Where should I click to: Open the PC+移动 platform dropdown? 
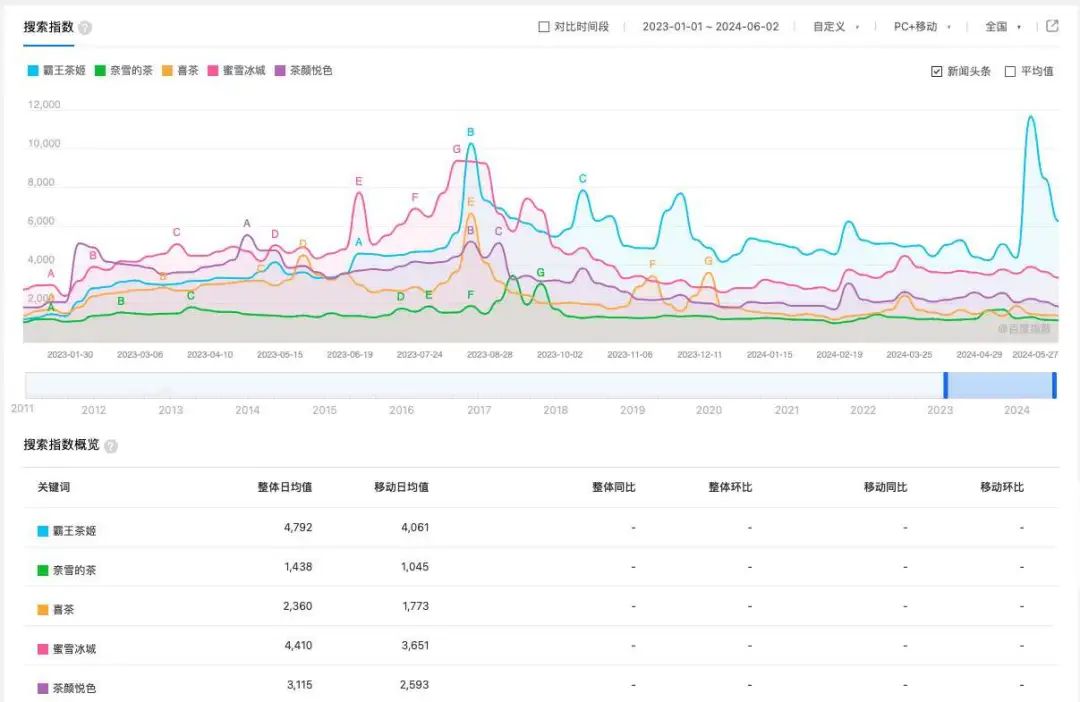coord(922,27)
